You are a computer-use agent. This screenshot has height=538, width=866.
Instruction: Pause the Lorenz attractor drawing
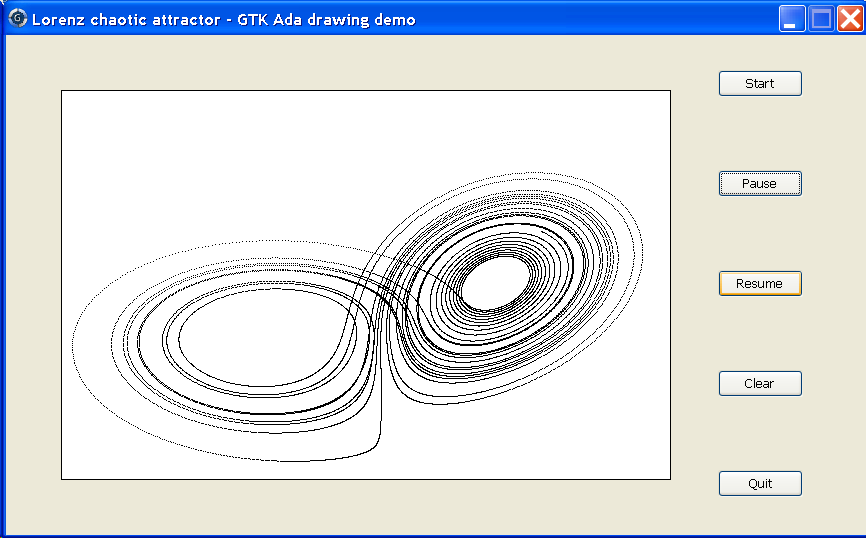click(x=760, y=183)
